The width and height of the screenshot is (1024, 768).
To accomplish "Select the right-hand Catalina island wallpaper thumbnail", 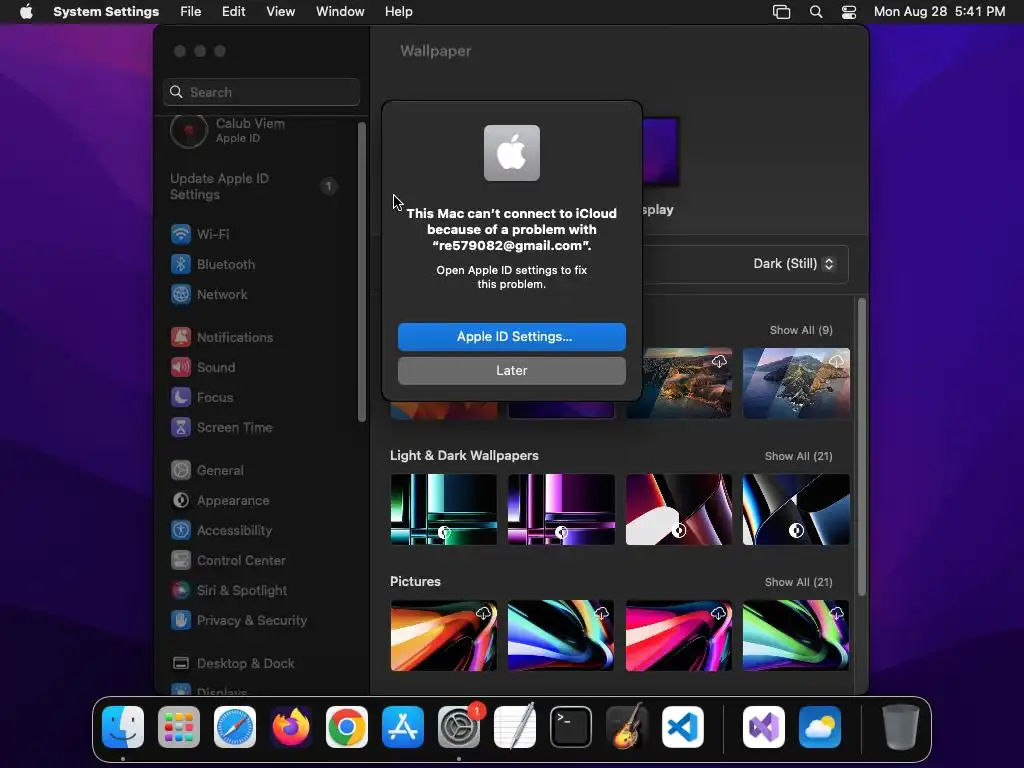I will (796, 383).
